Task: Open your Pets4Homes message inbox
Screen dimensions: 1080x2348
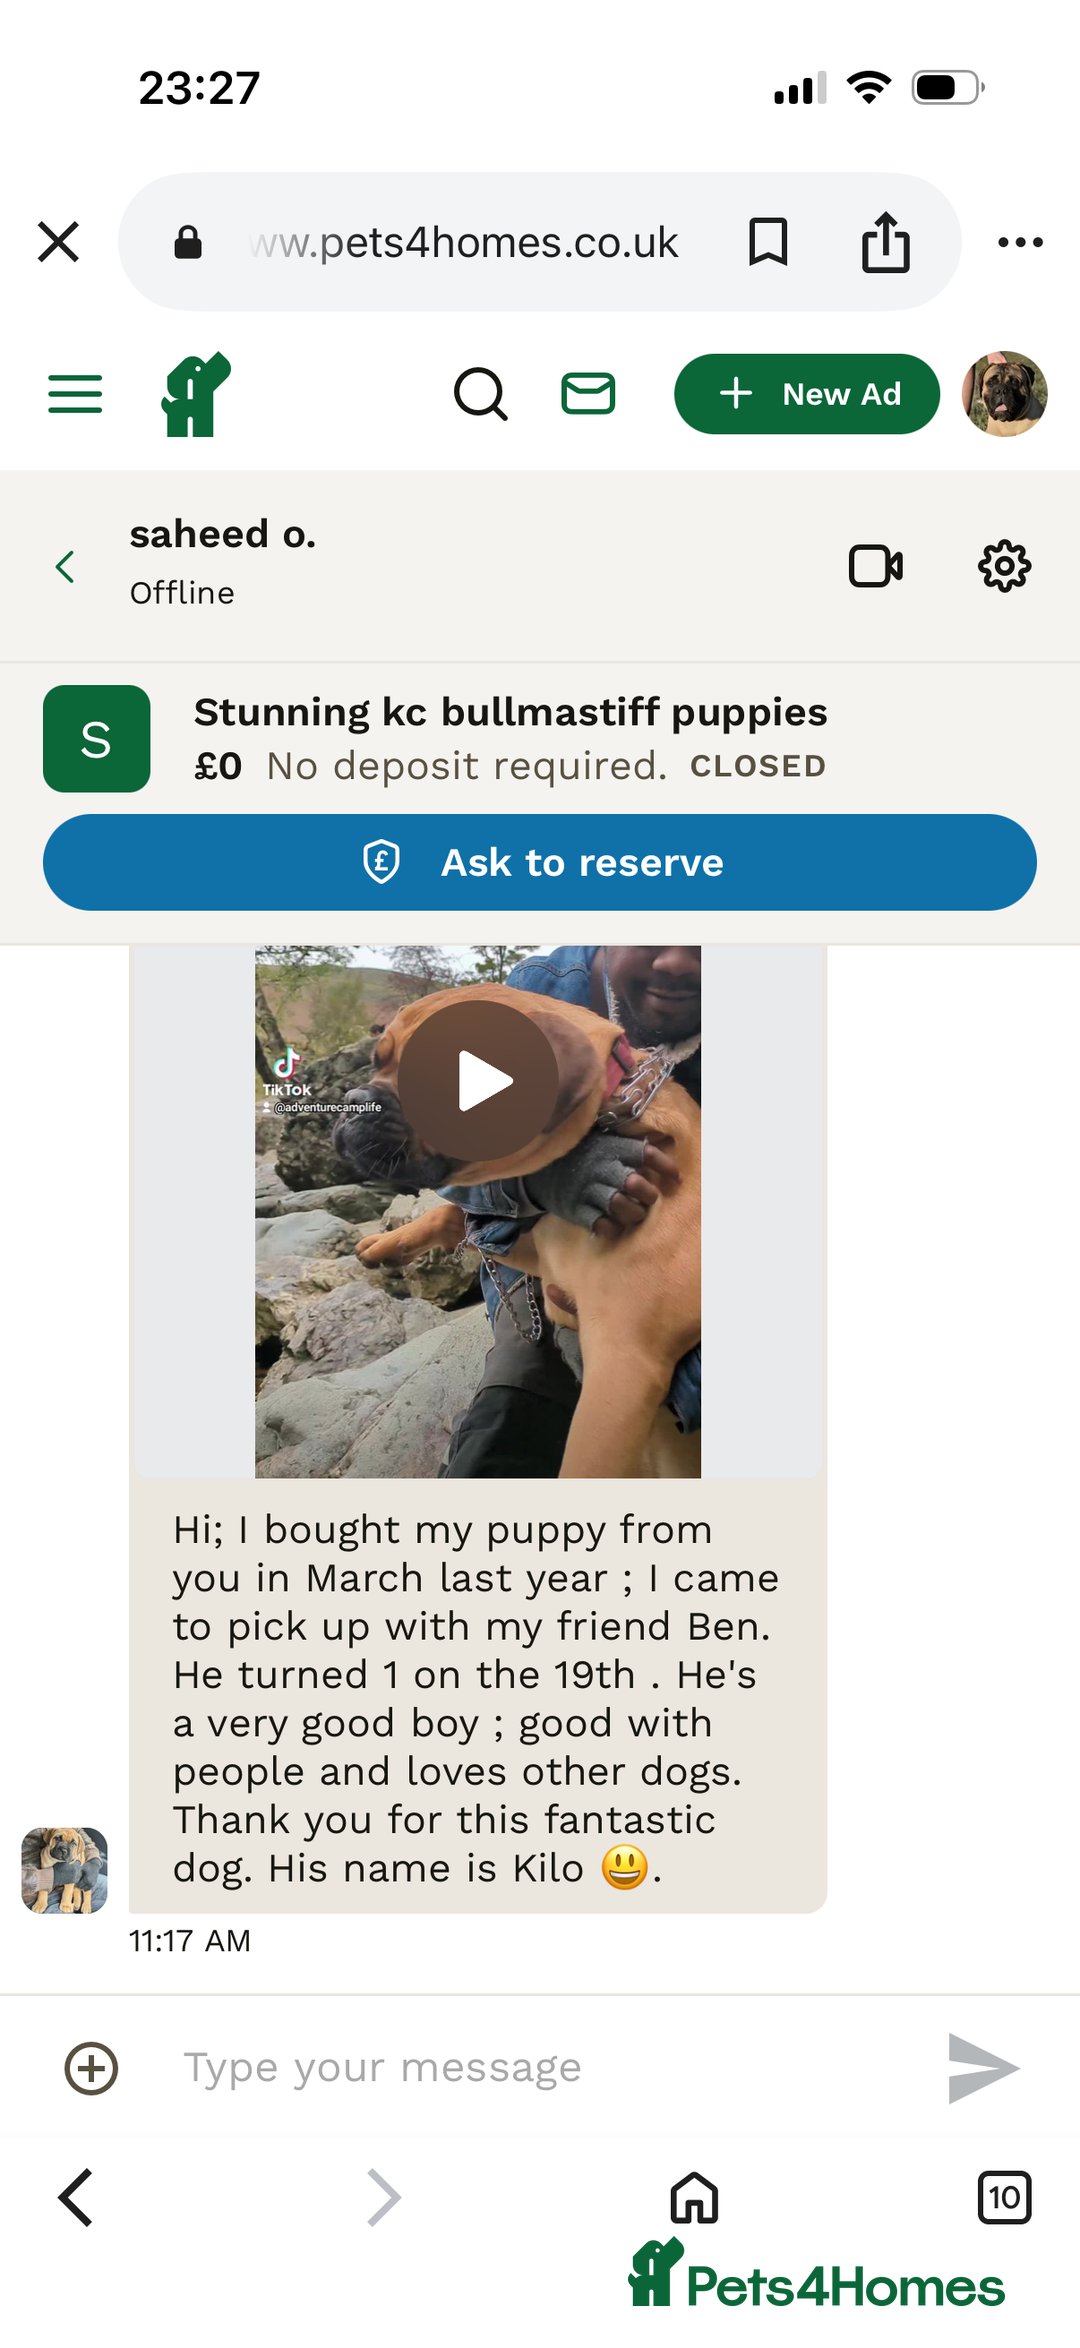Action: coord(588,394)
